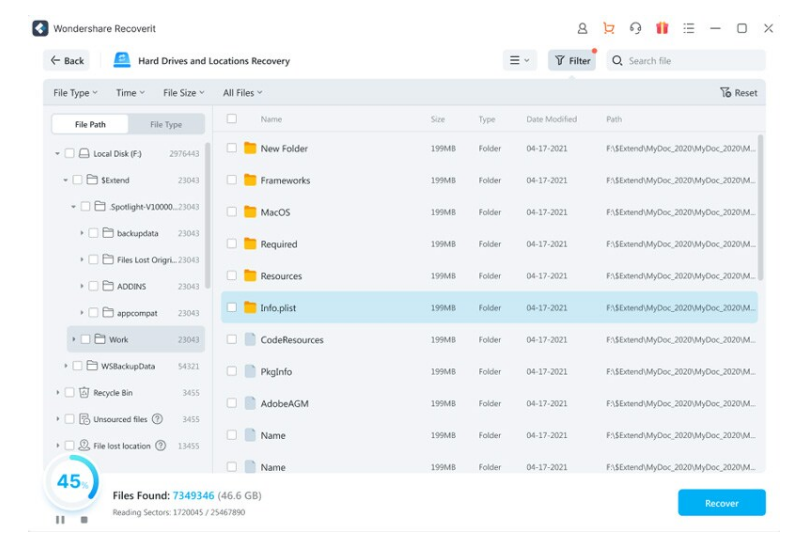Pause the scan with pause icon

point(60,519)
